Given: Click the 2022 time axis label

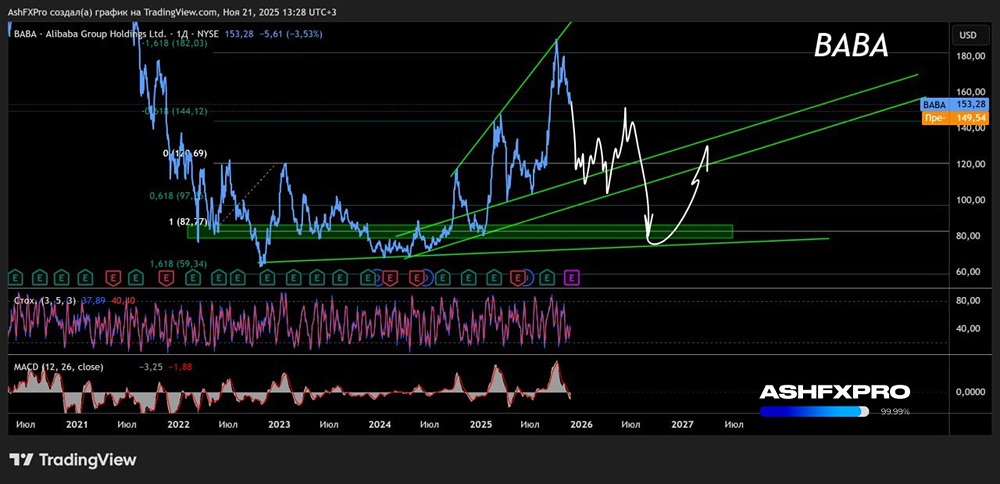Looking at the screenshot, I should tap(178, 424).
